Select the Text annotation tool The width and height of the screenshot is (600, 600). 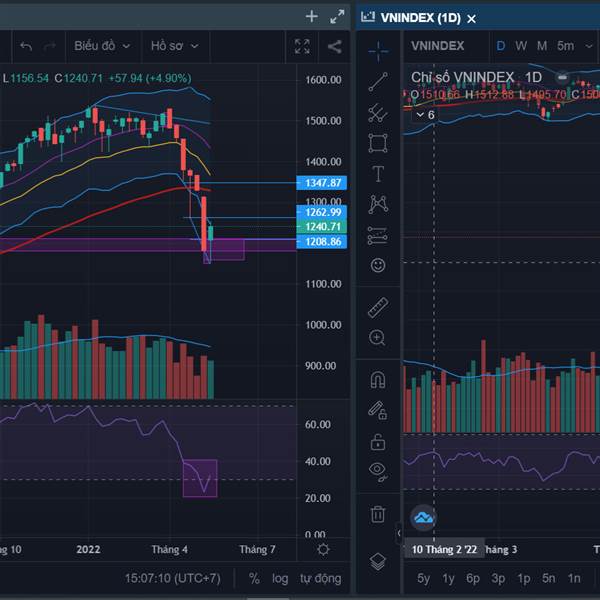point(378,174)
